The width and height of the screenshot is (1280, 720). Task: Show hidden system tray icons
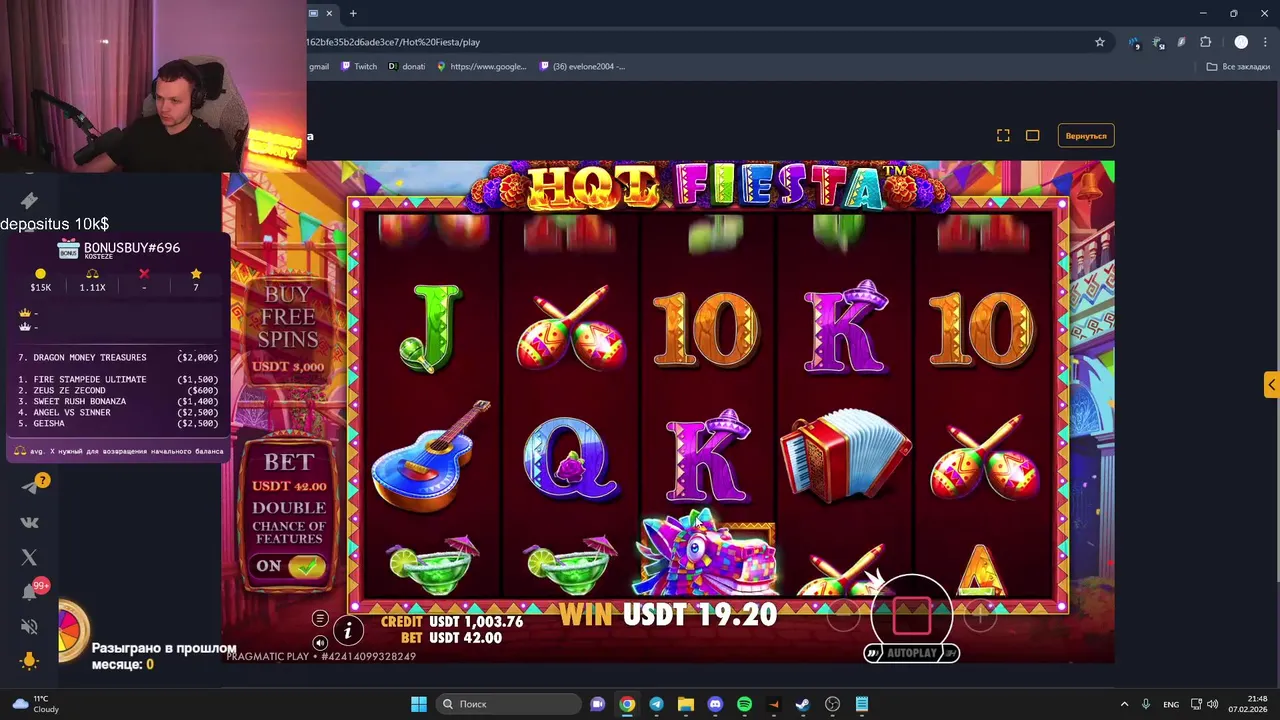1124,704
